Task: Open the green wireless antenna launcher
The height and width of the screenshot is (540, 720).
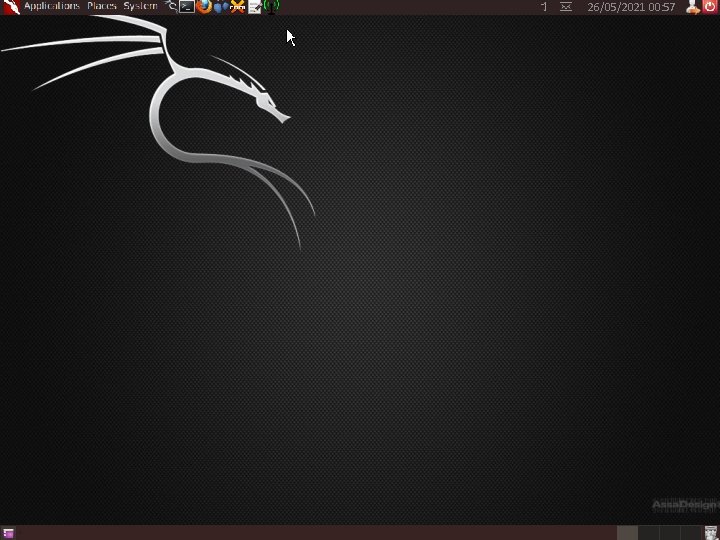Action: [x=272, y=6]
